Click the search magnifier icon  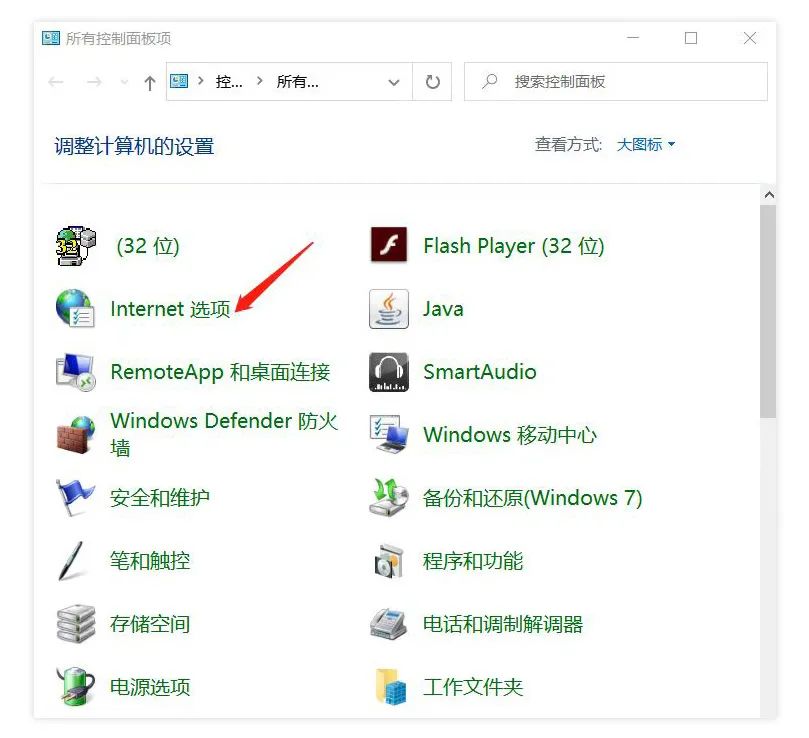(489, 81)
